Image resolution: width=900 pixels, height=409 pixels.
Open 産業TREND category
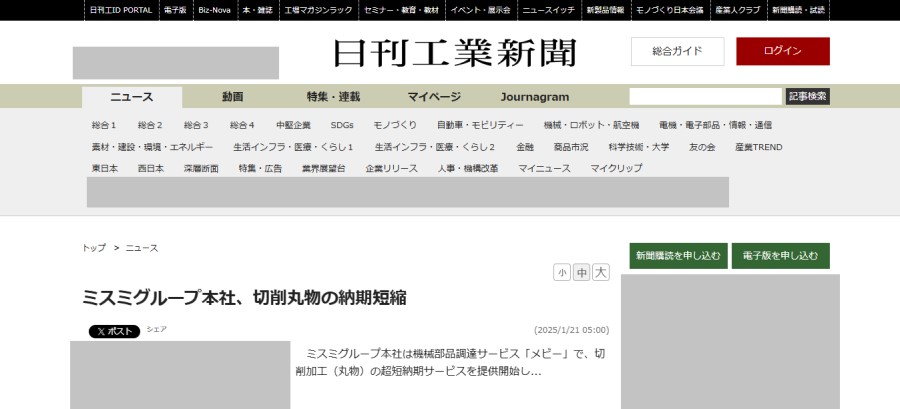(x=758, y=147)
